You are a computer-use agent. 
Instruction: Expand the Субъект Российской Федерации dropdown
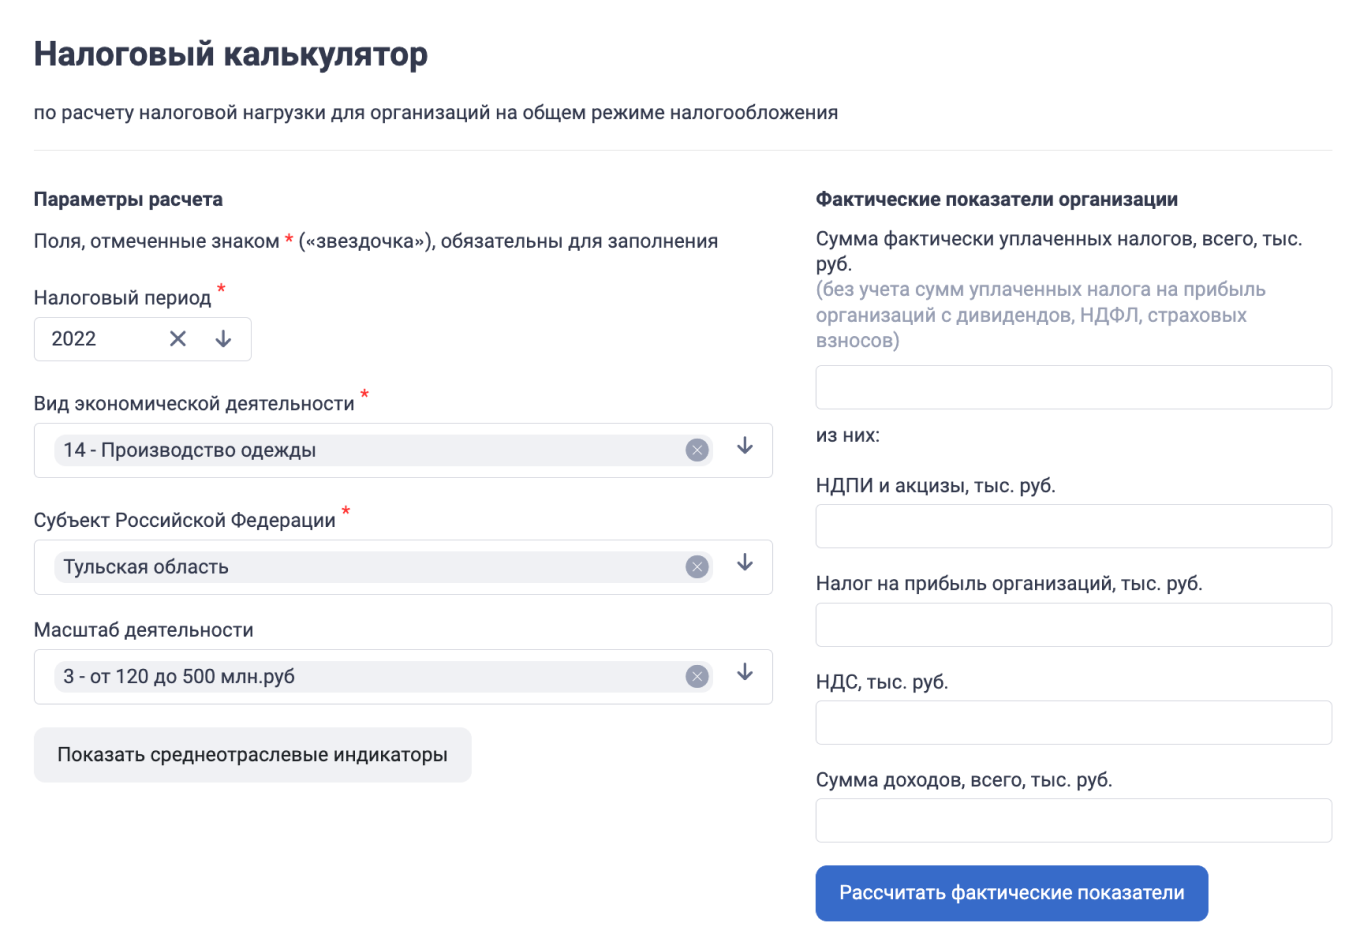744,564
